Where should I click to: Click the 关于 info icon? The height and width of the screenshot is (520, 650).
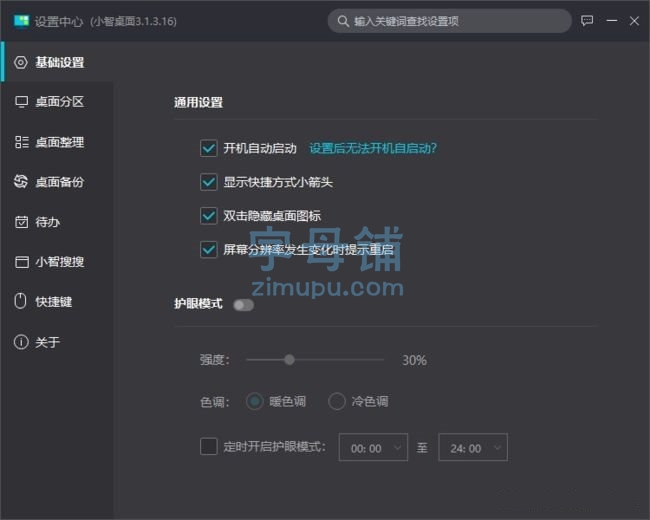point(21,342)
